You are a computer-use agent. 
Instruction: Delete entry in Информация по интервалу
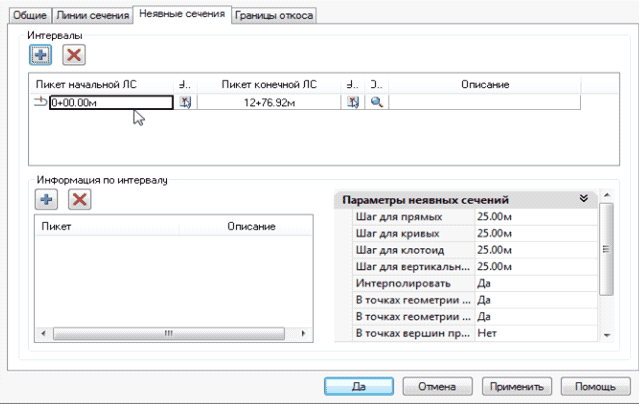[x=80, y=199]
